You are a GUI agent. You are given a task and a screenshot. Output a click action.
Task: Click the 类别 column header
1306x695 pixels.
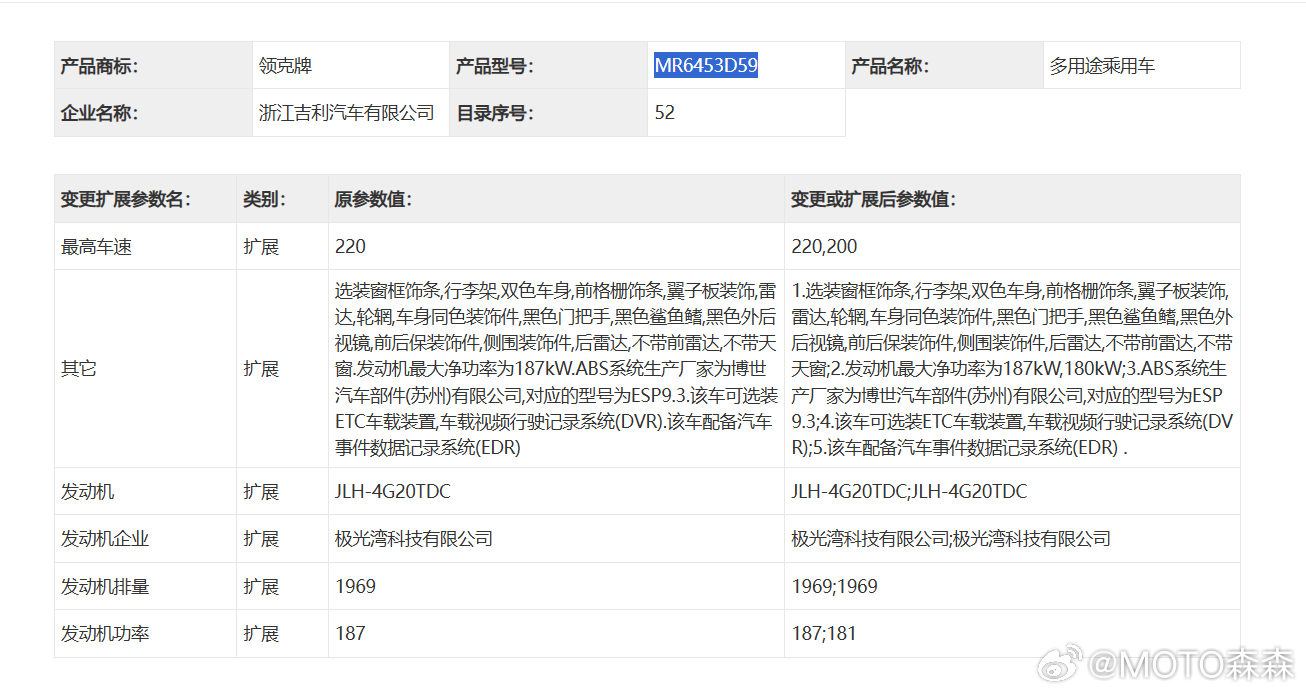pyautogui.click(x=282, y=199)
